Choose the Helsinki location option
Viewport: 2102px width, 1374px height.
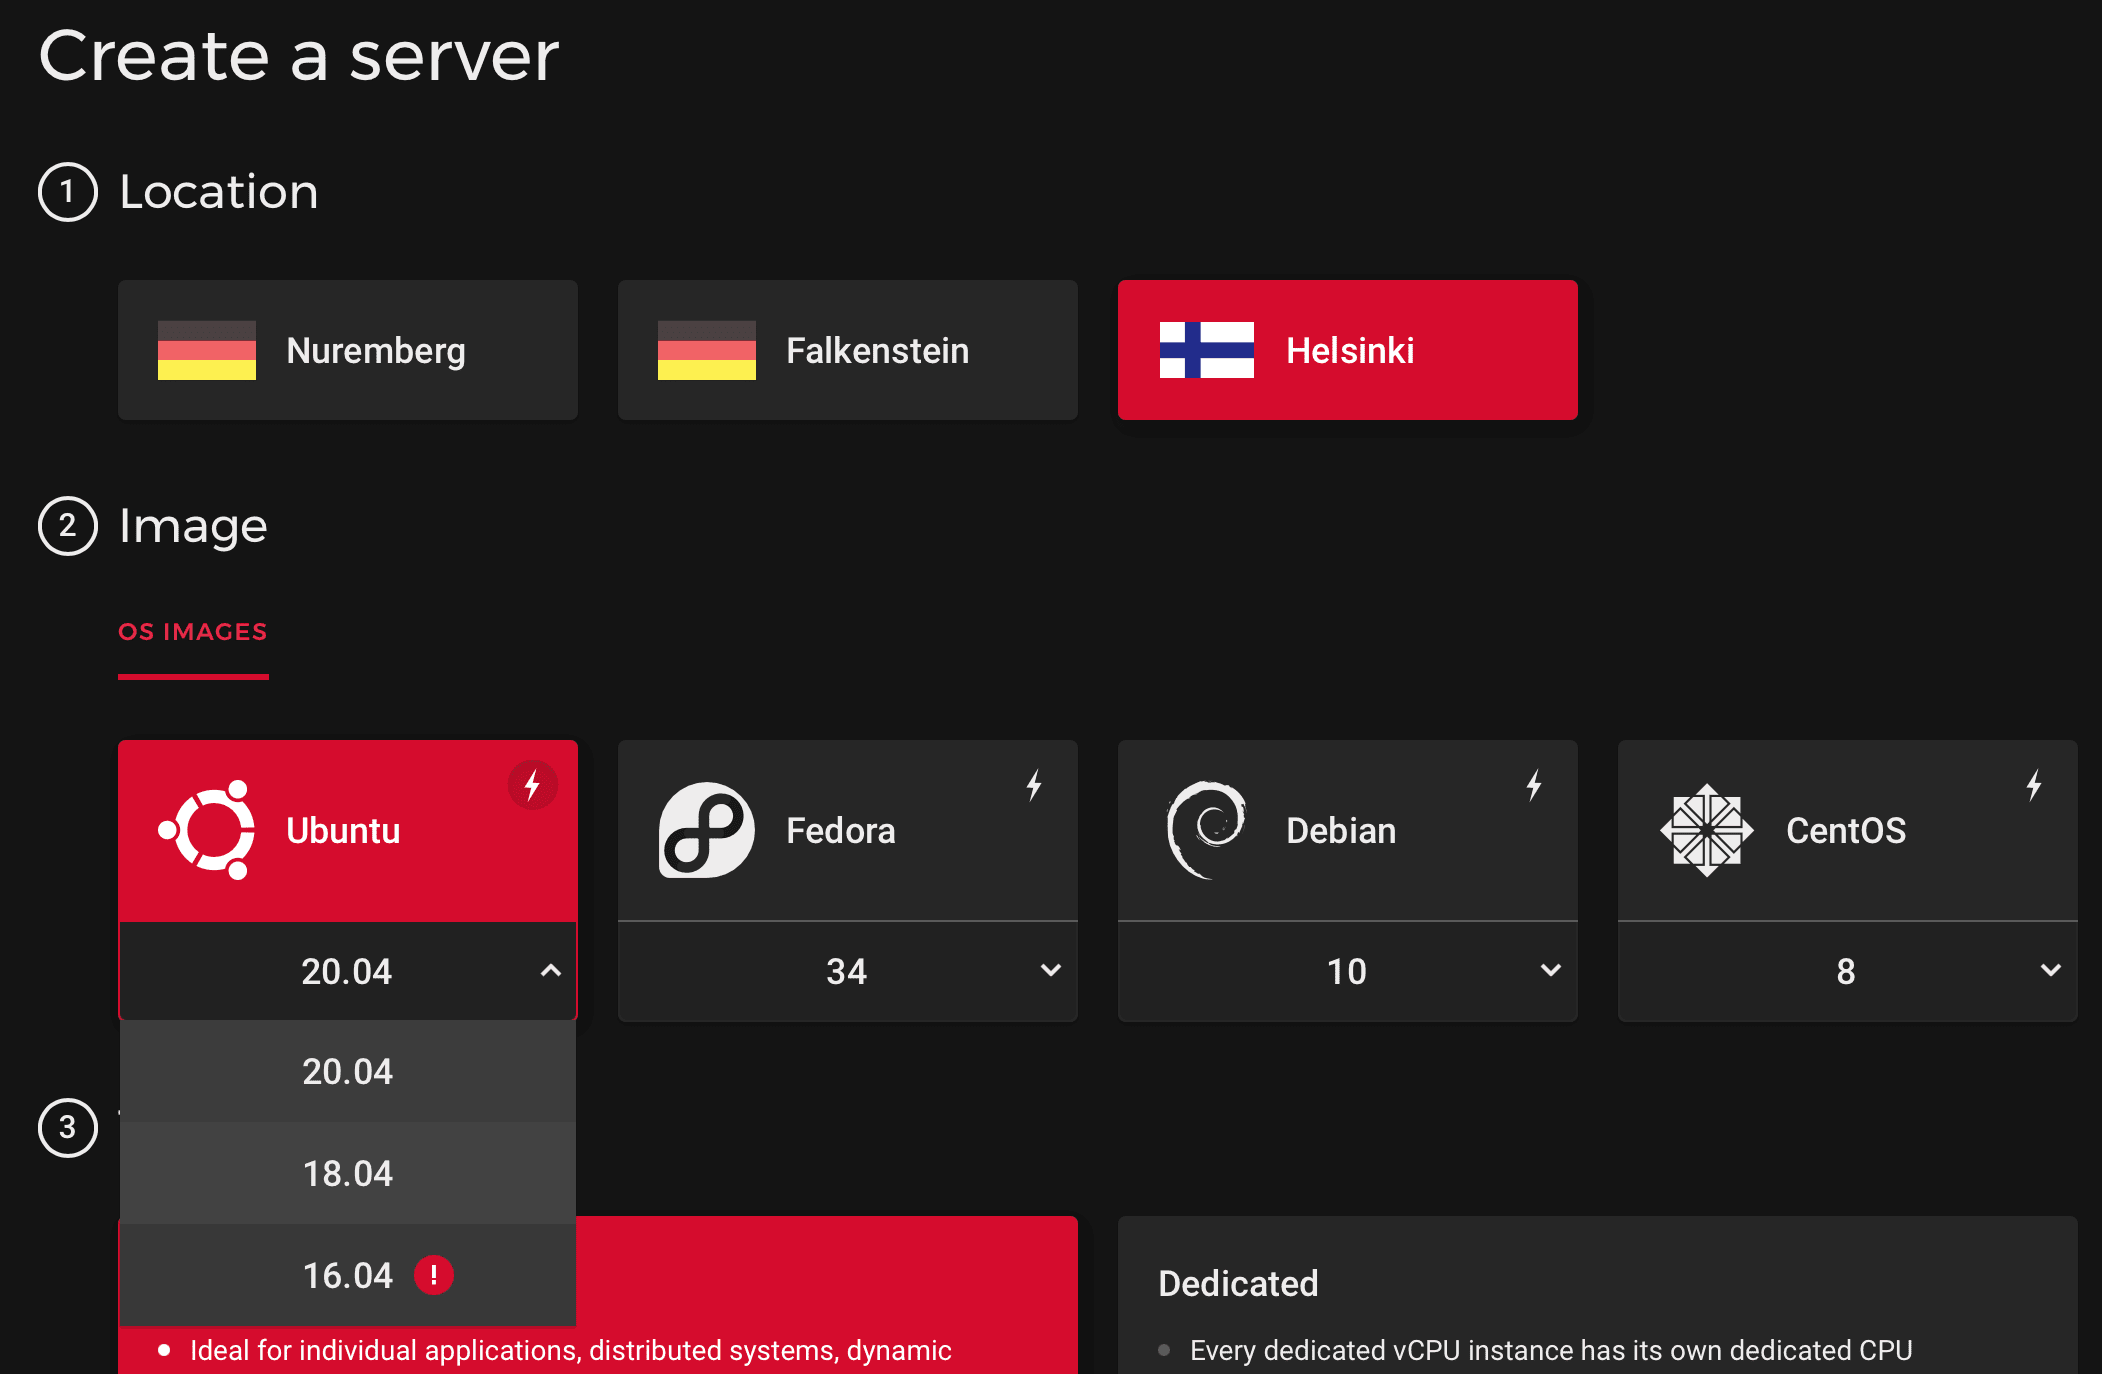tap(1347, 350)
